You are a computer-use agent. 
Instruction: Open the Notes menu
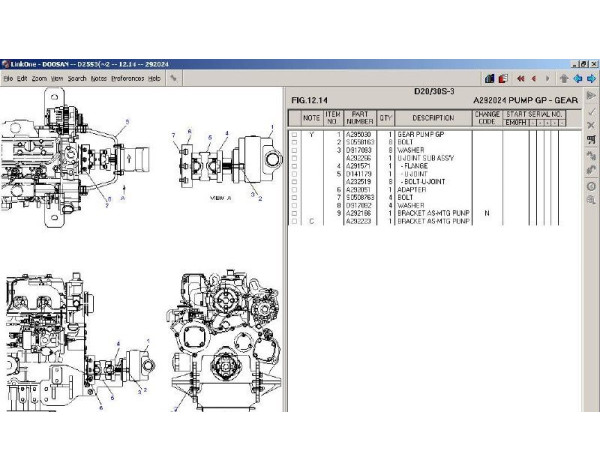point(98,78)
